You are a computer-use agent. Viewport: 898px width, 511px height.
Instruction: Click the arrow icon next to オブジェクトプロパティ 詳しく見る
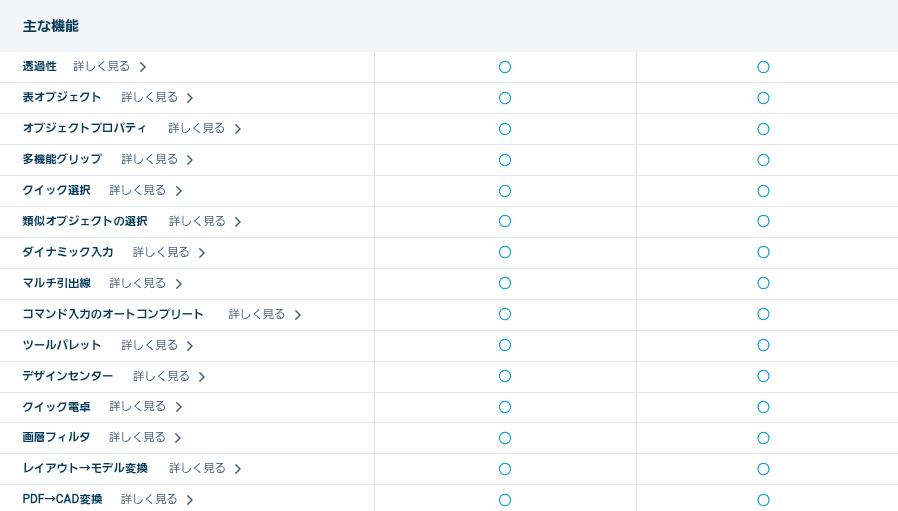[x=238, y=129]
